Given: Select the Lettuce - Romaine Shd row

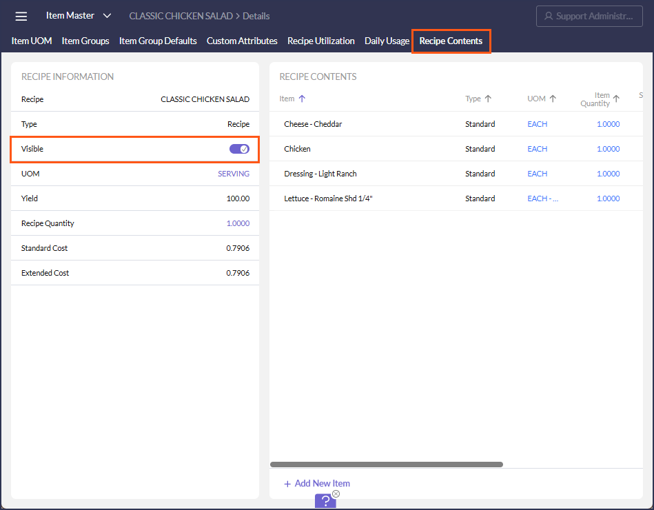Looking at the screenshot, I should point(456,198).
